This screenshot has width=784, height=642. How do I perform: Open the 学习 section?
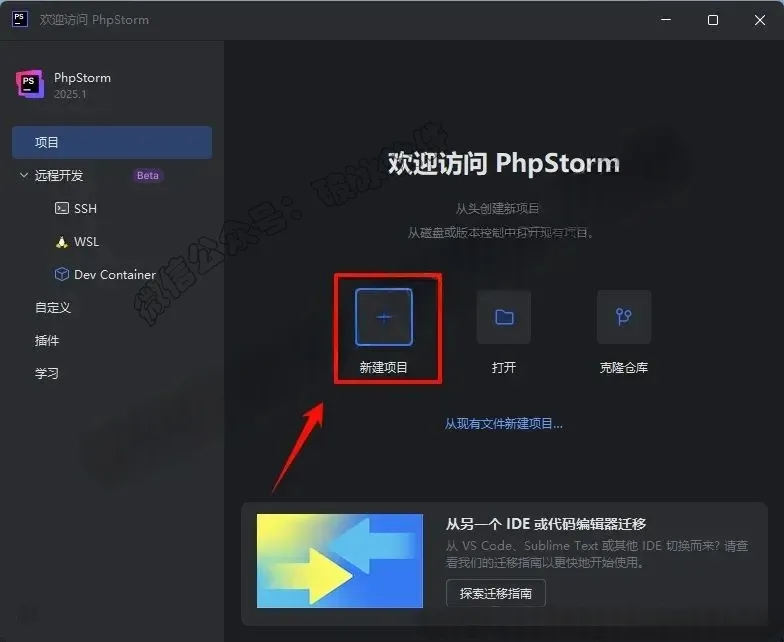pyautogui.click(x=46, y=374)
